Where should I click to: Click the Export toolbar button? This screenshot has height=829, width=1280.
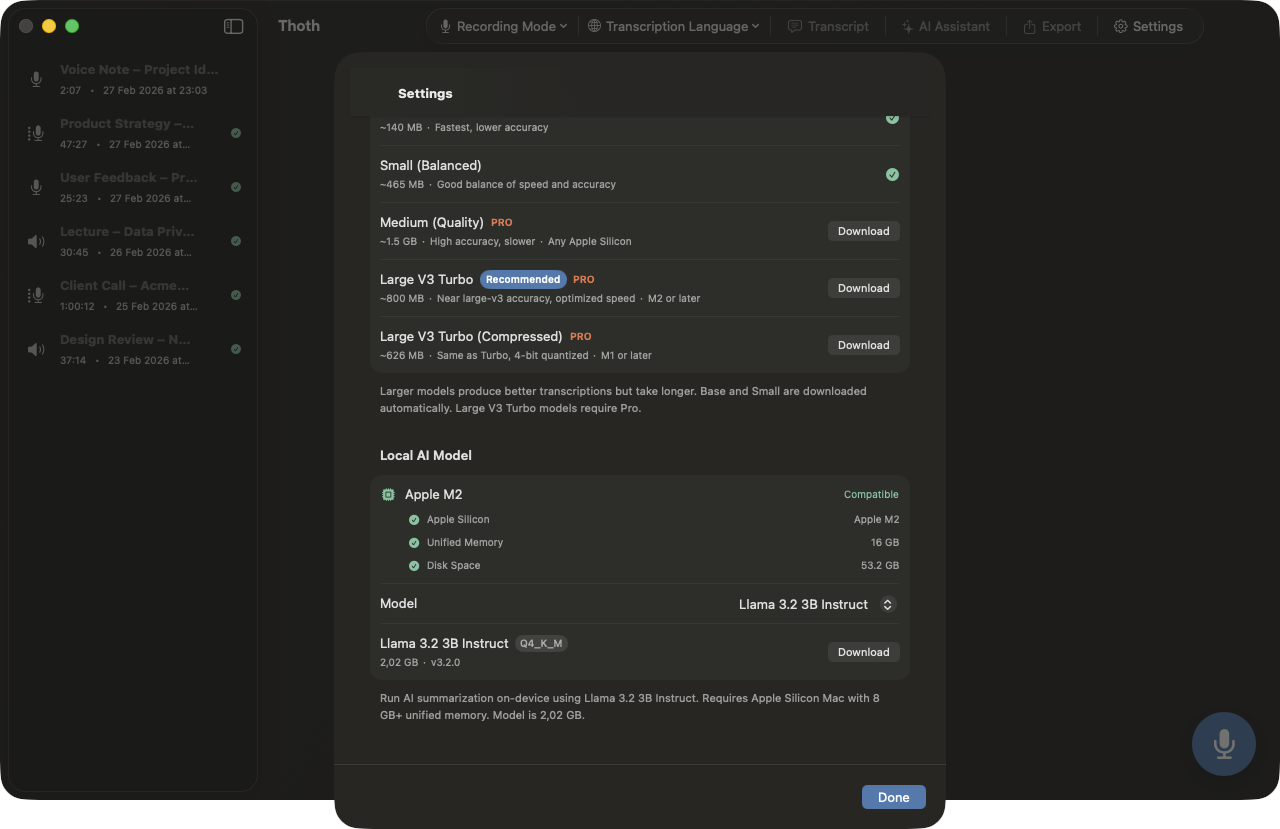[1051, 26]
